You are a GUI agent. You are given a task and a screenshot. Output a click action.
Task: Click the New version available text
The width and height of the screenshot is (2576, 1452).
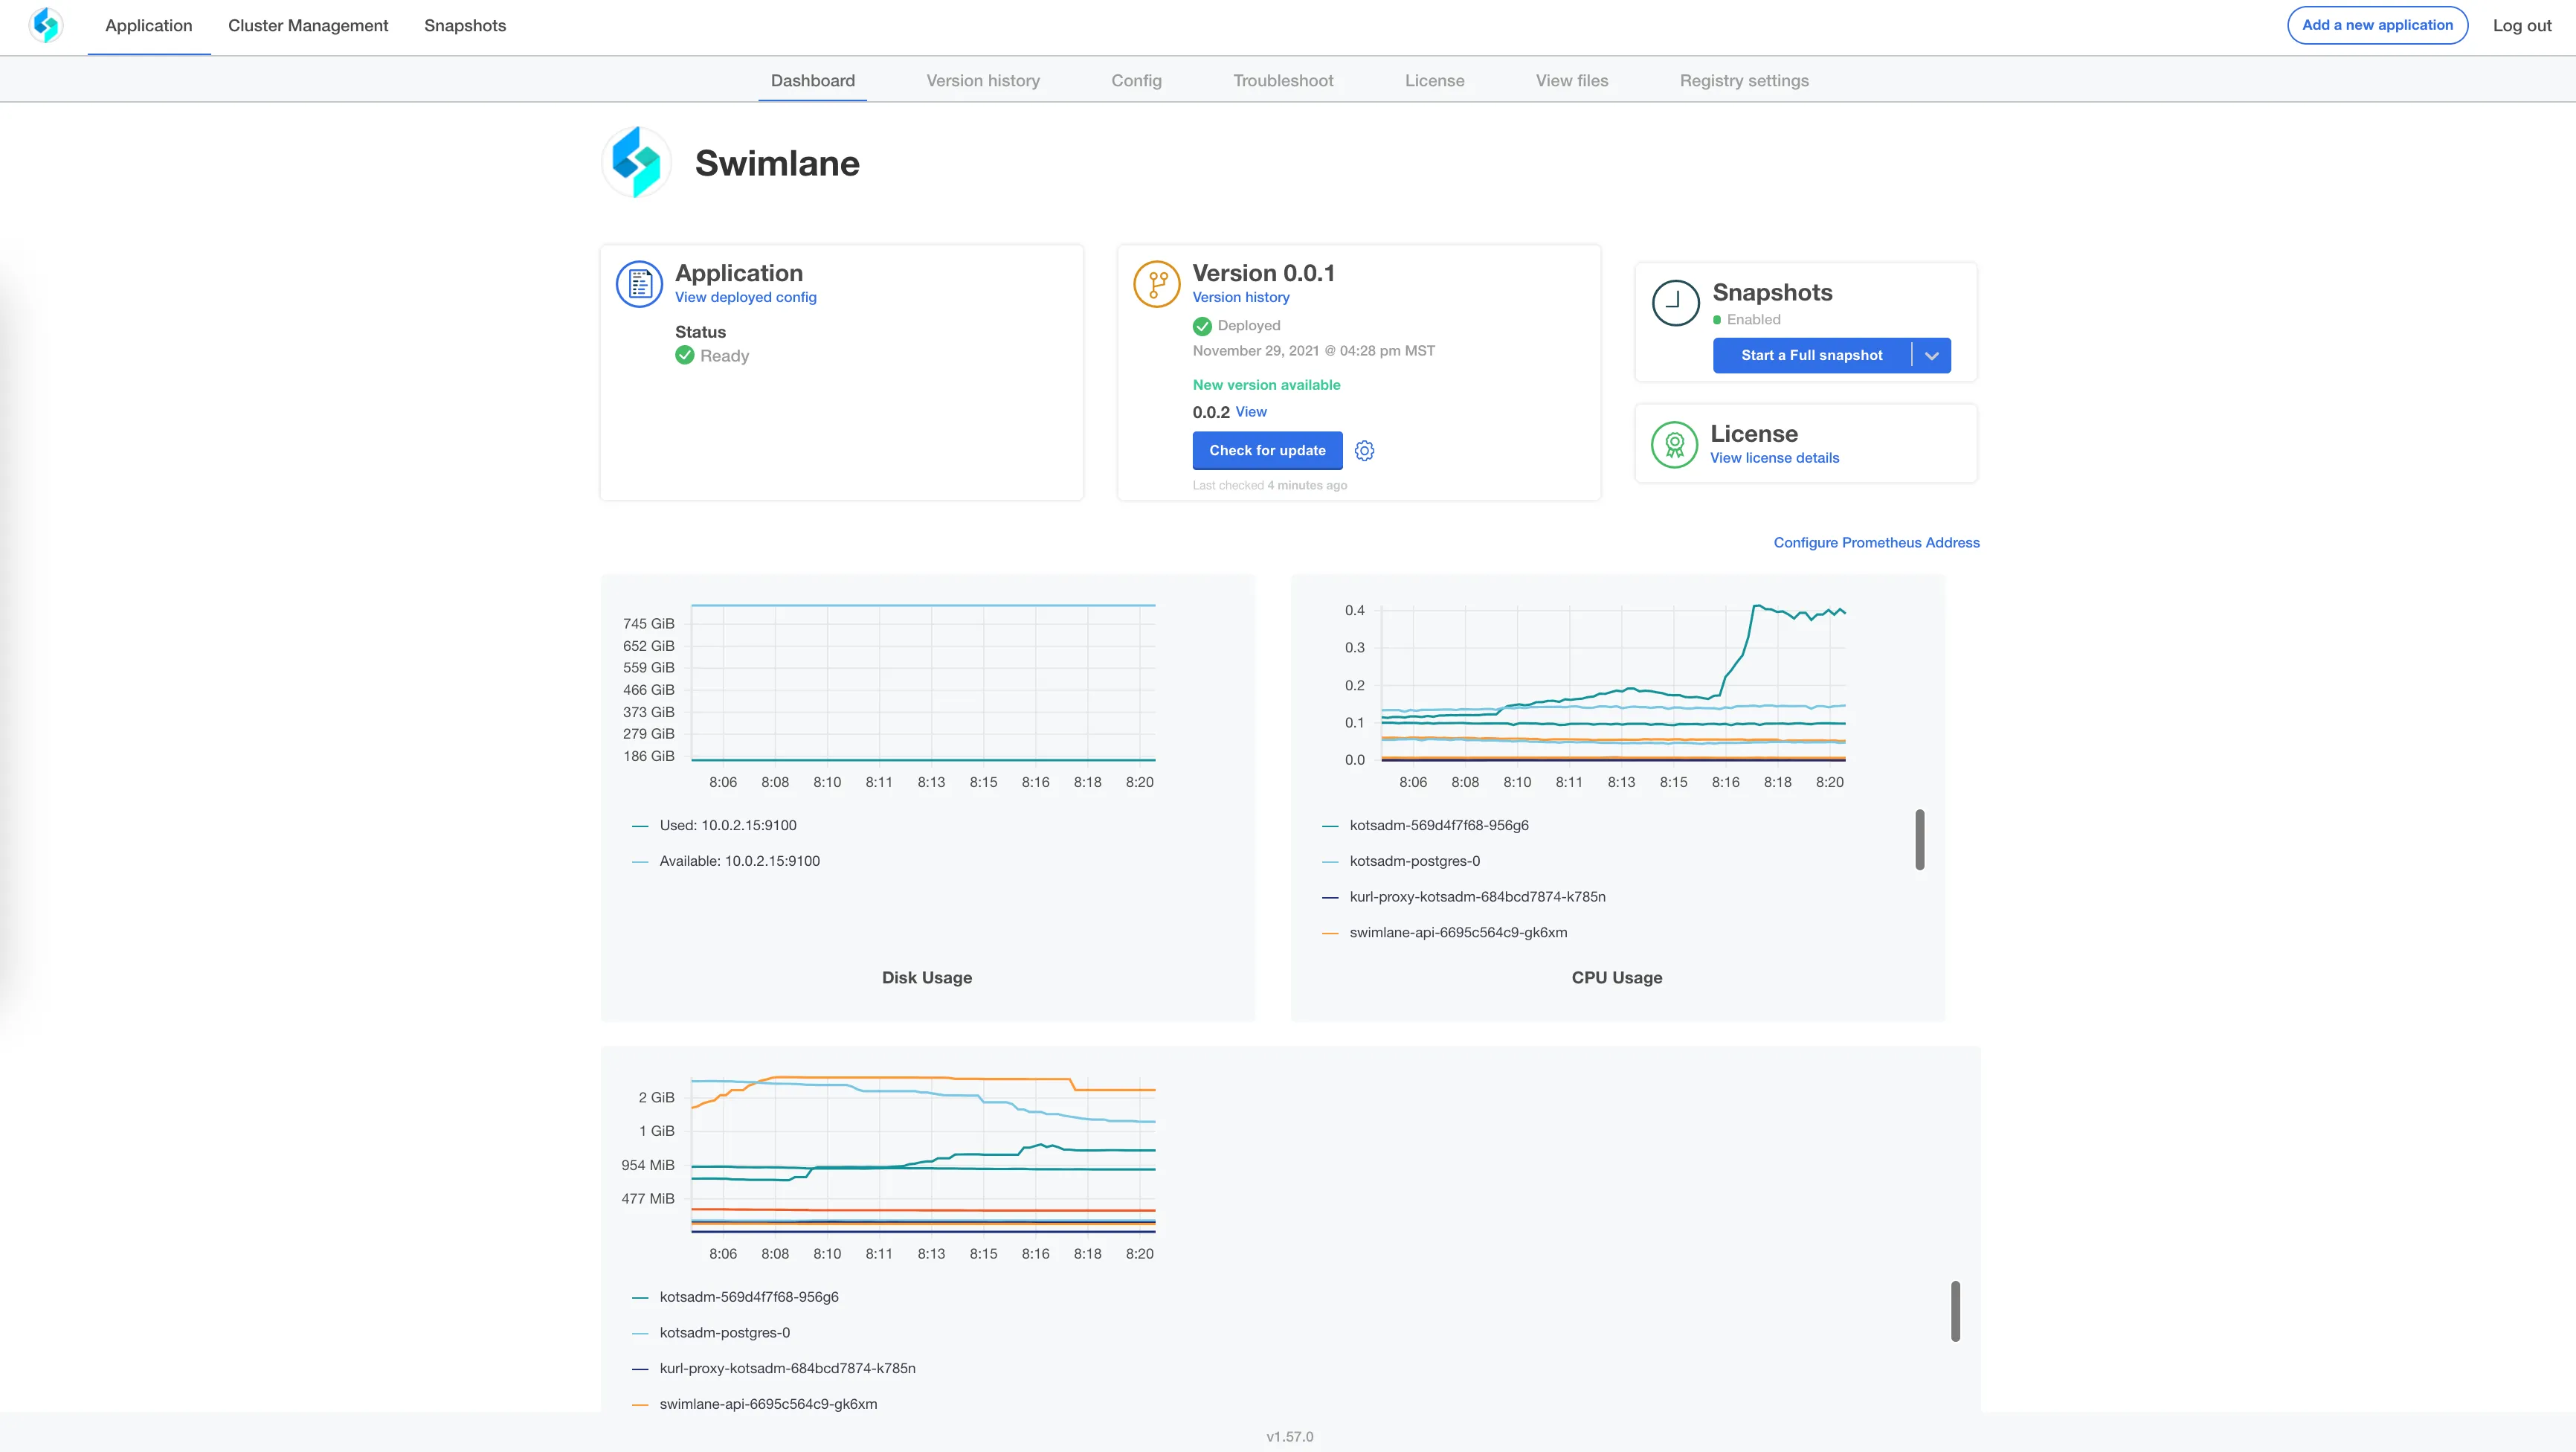coord(1266,385)
